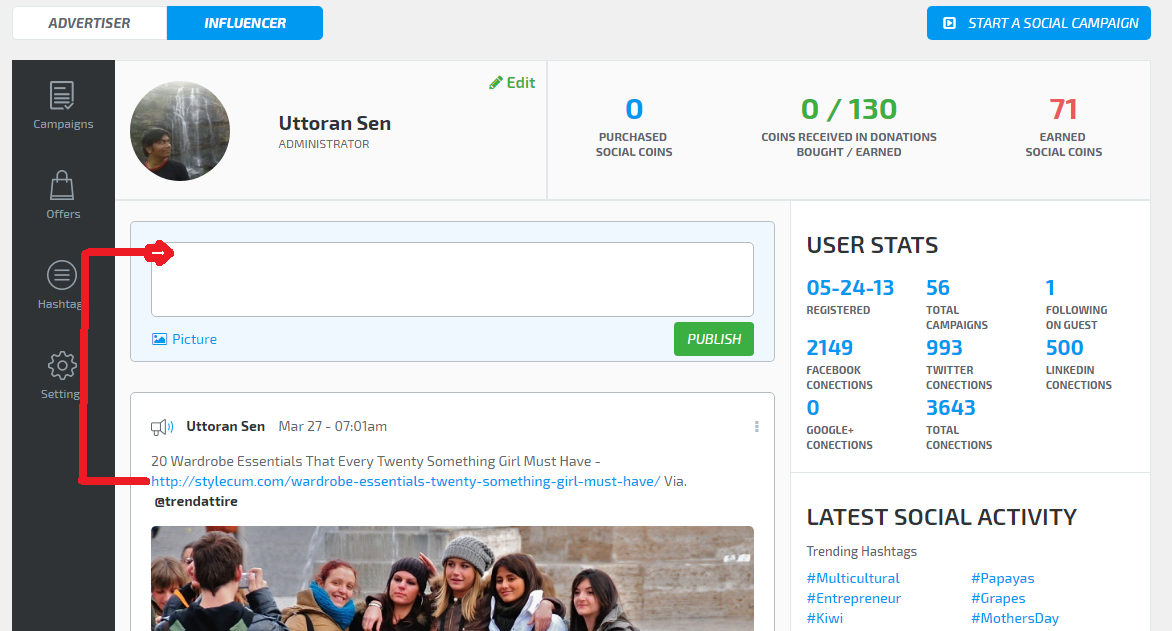Click the 1 following on guest stat

click(1050, 288)
